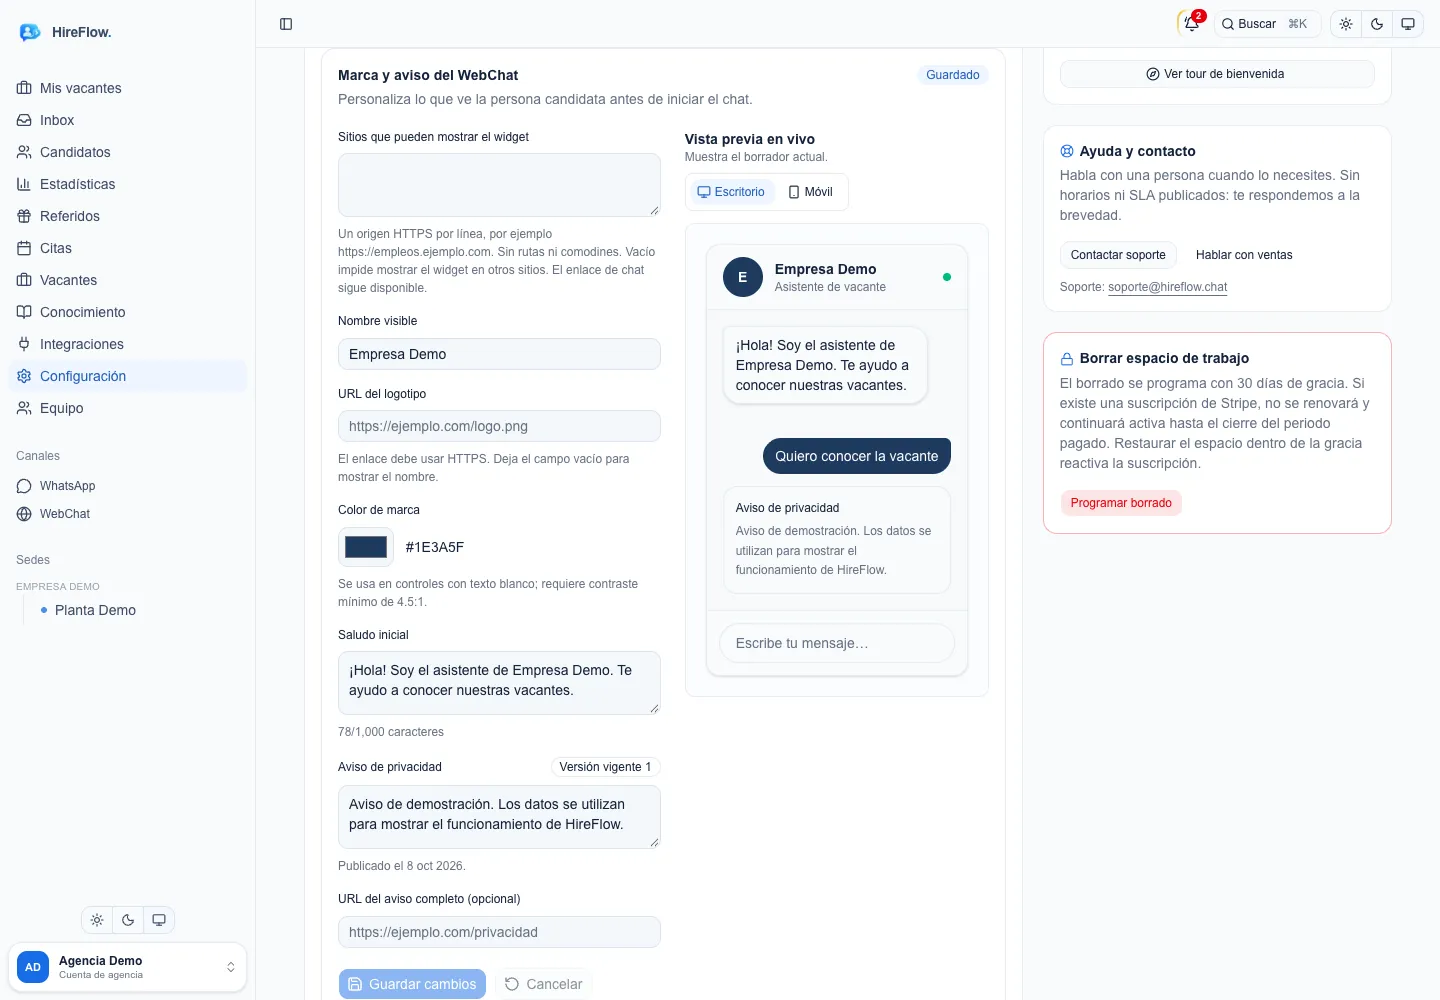
Task: Click the Saludo inicial text area
Action: pyautogui.click(x=499, y=683)
